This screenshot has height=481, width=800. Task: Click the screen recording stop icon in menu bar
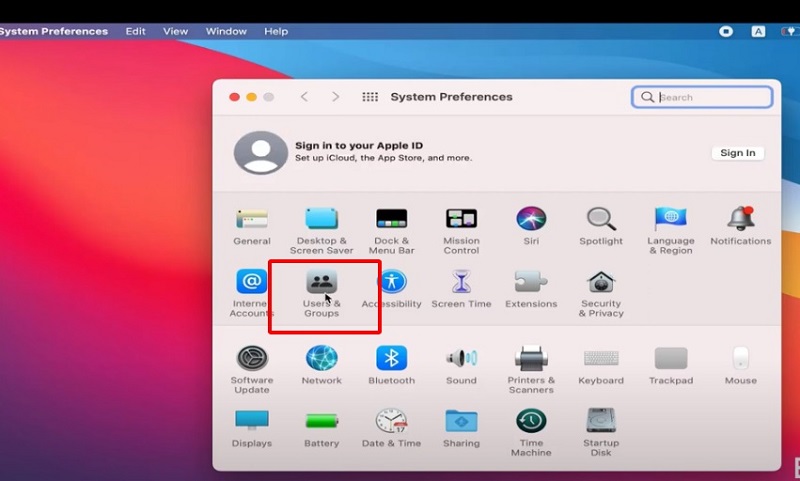pyautogui.click(x=726, y=32)
